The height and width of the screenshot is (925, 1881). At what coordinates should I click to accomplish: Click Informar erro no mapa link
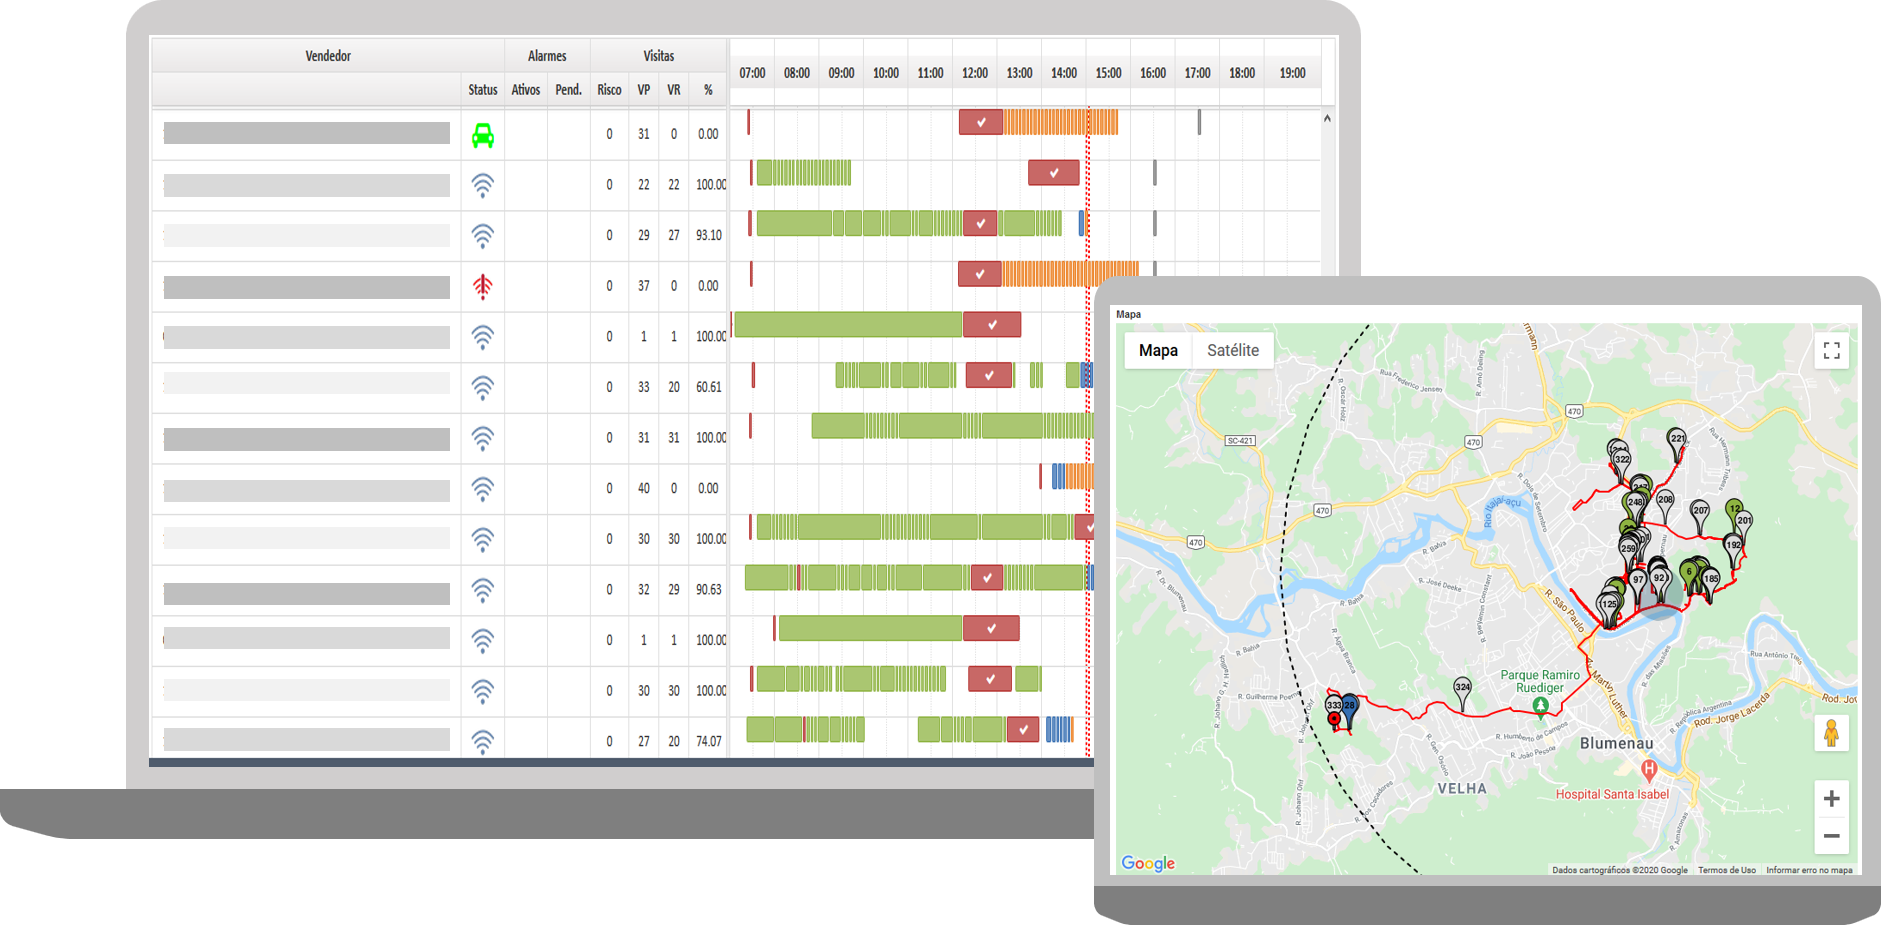[x=1808, y=870]
